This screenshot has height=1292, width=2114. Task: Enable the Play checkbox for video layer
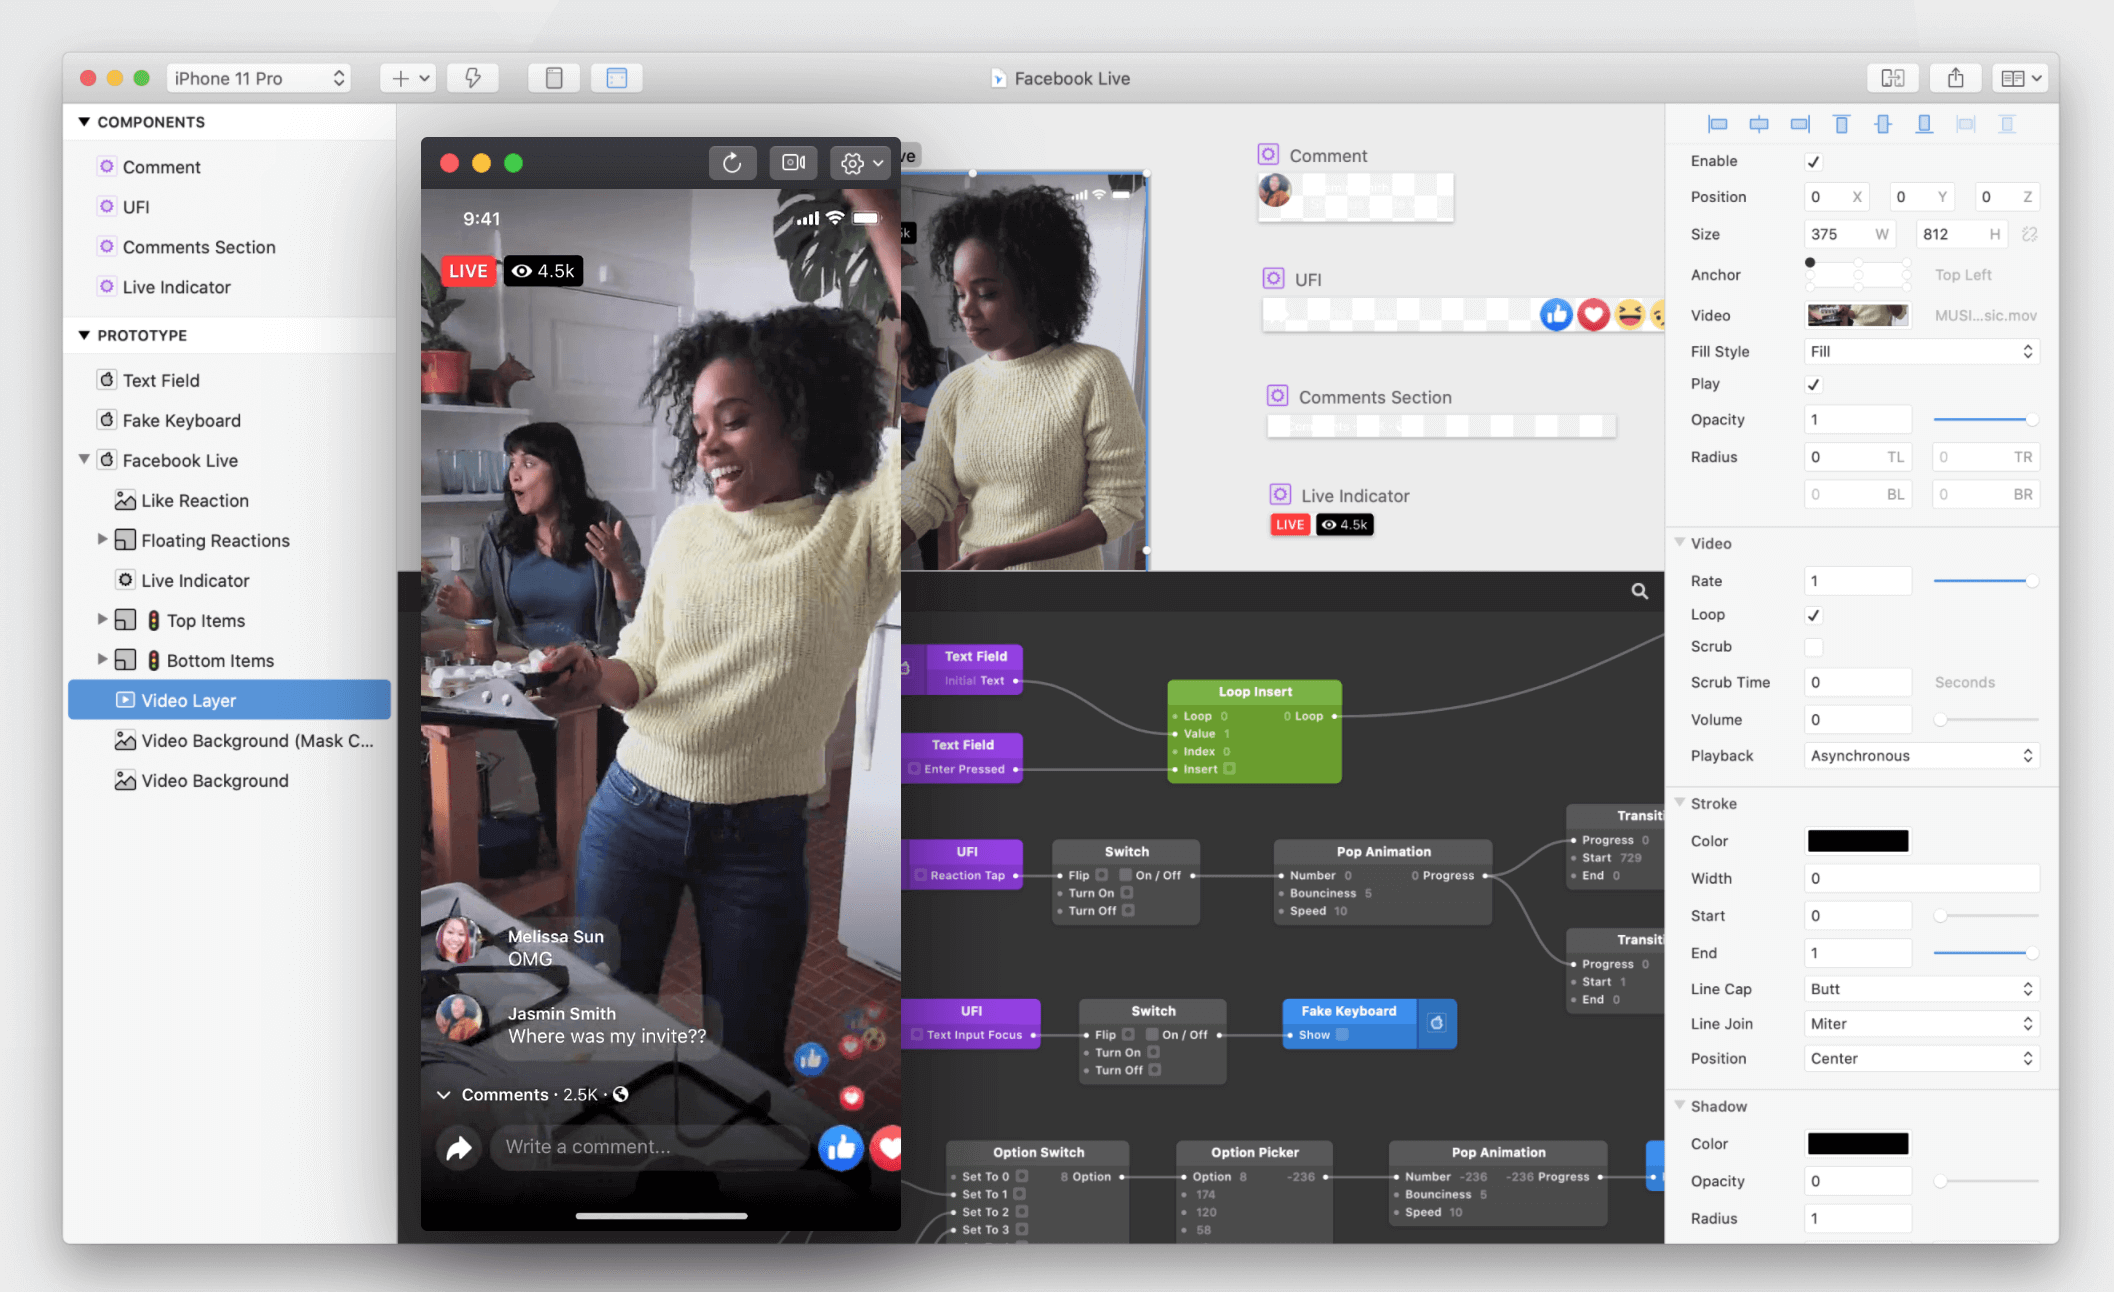(x=1814, y=383)
